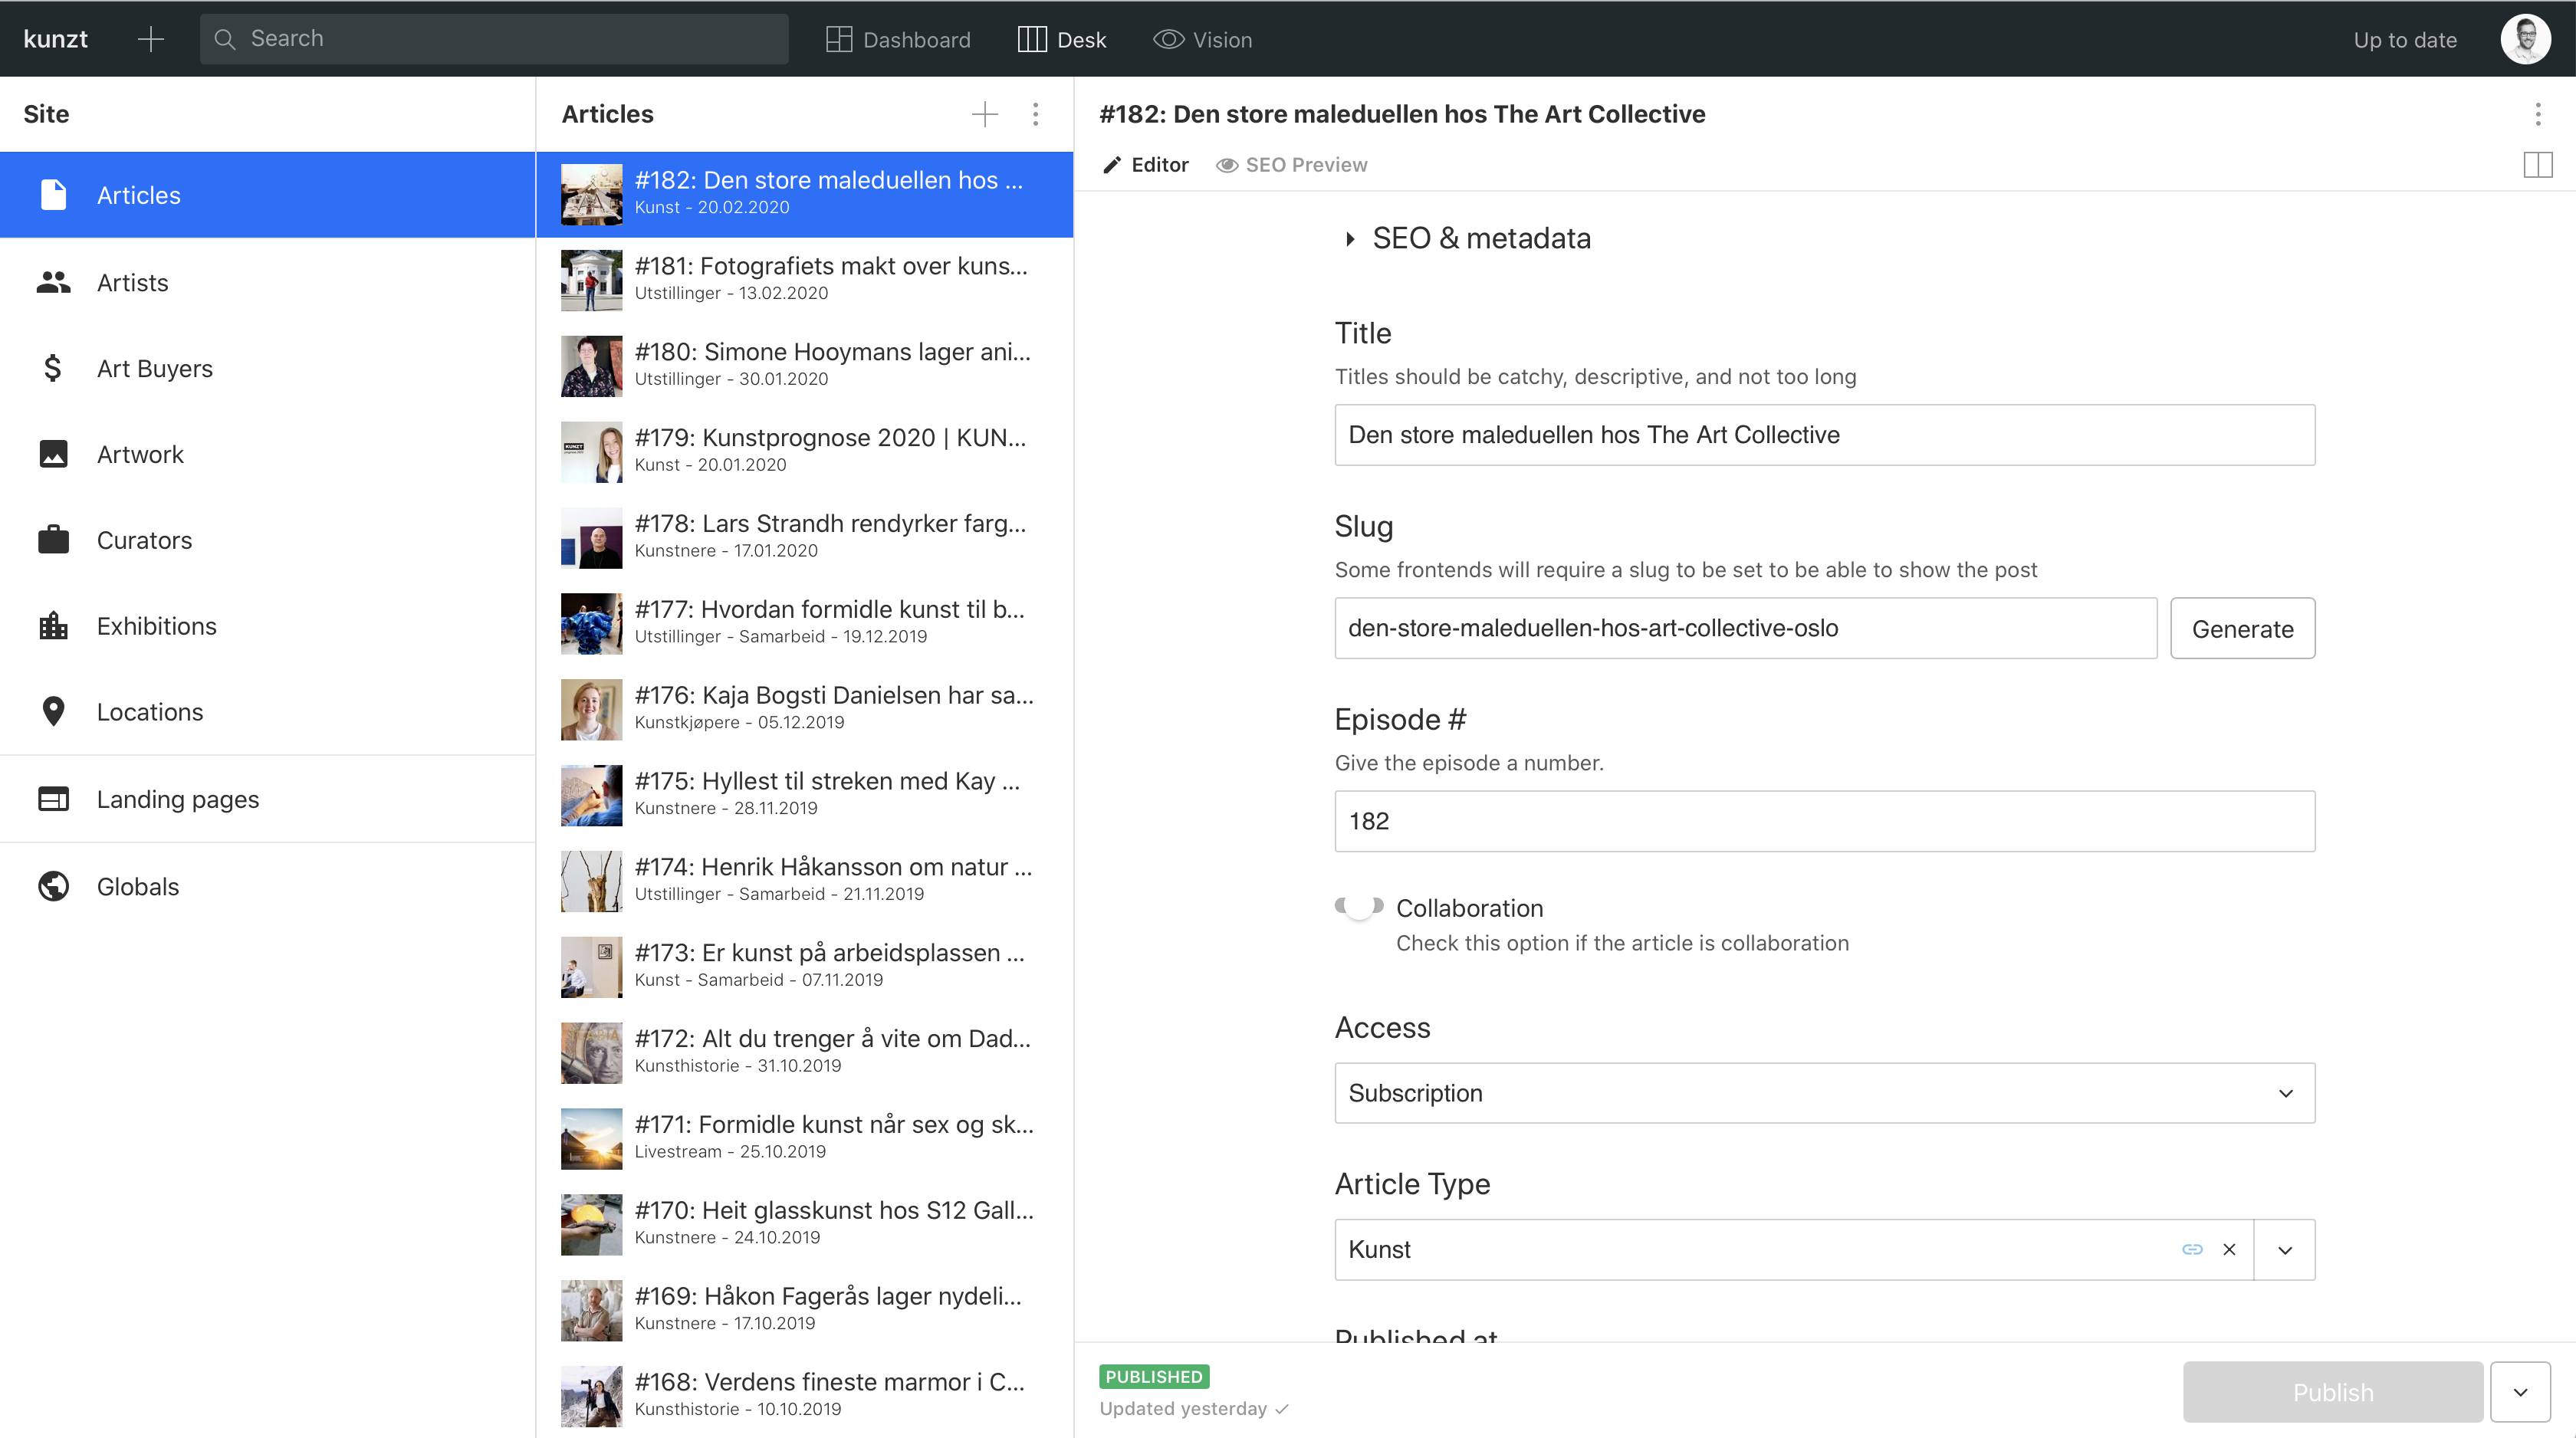Click the PUBLISHED status badge
The image size is (2576, 1438).
[1154, 1377]
